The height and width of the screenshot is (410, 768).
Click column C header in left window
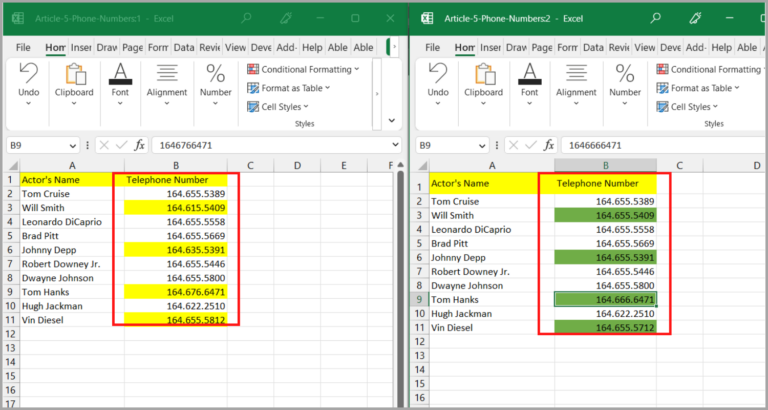[249, 165]
